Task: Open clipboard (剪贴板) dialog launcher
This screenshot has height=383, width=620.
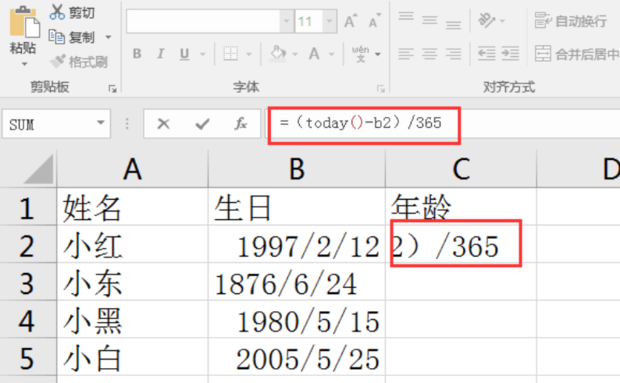Action: (x=113, y=89)
